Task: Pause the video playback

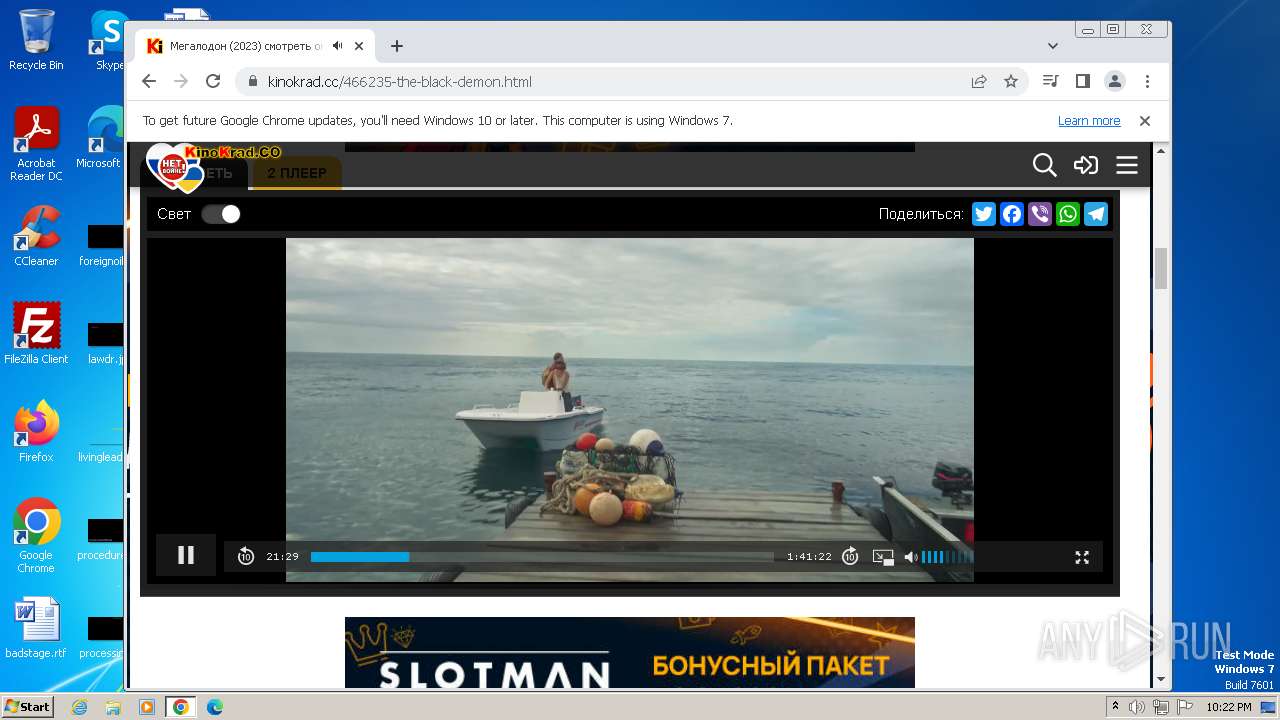Action: click(186, 555)
